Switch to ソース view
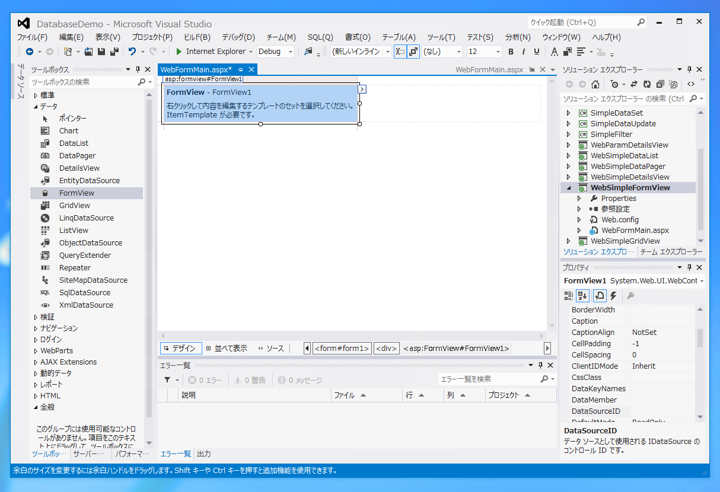This screenshot has height=492, width=720. pyautogui.click(x=271, y=348)
